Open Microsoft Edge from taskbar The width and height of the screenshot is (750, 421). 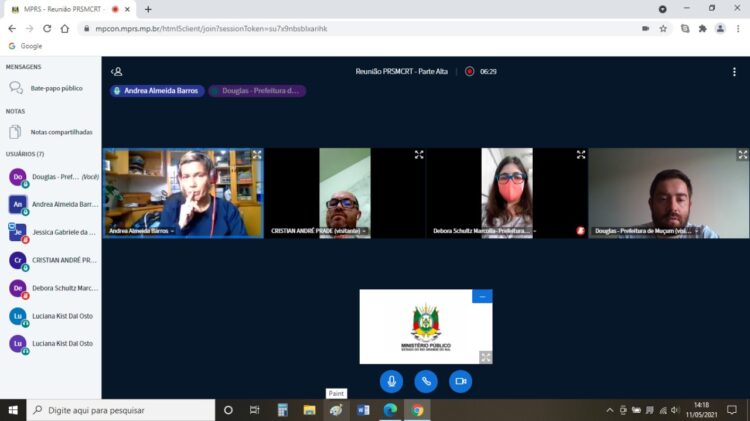coord(390,410)
